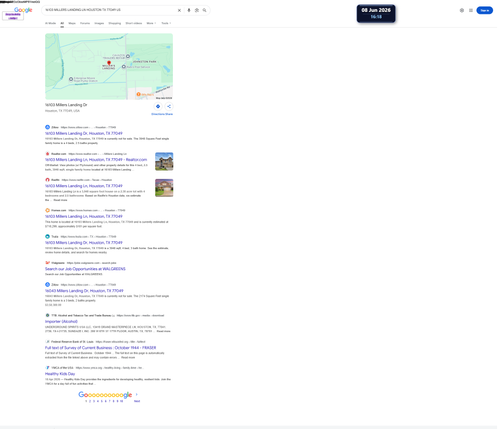
Task: Click the TTB Alcohol and Tobacco favicon
Action: click(47, 315)
